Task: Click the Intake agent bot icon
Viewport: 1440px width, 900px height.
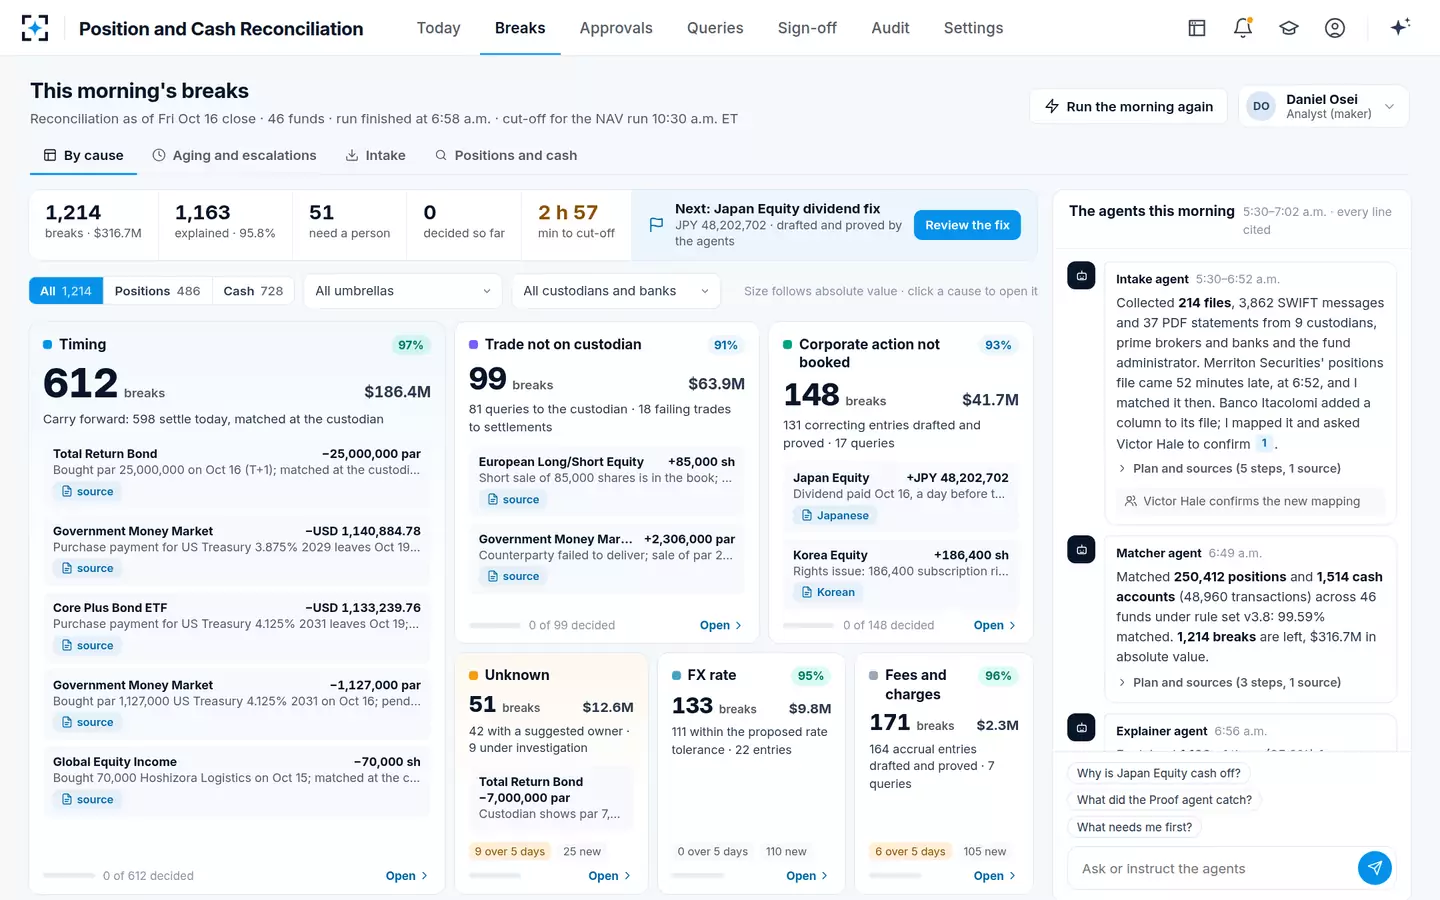Action: [x=1081, y=276]
